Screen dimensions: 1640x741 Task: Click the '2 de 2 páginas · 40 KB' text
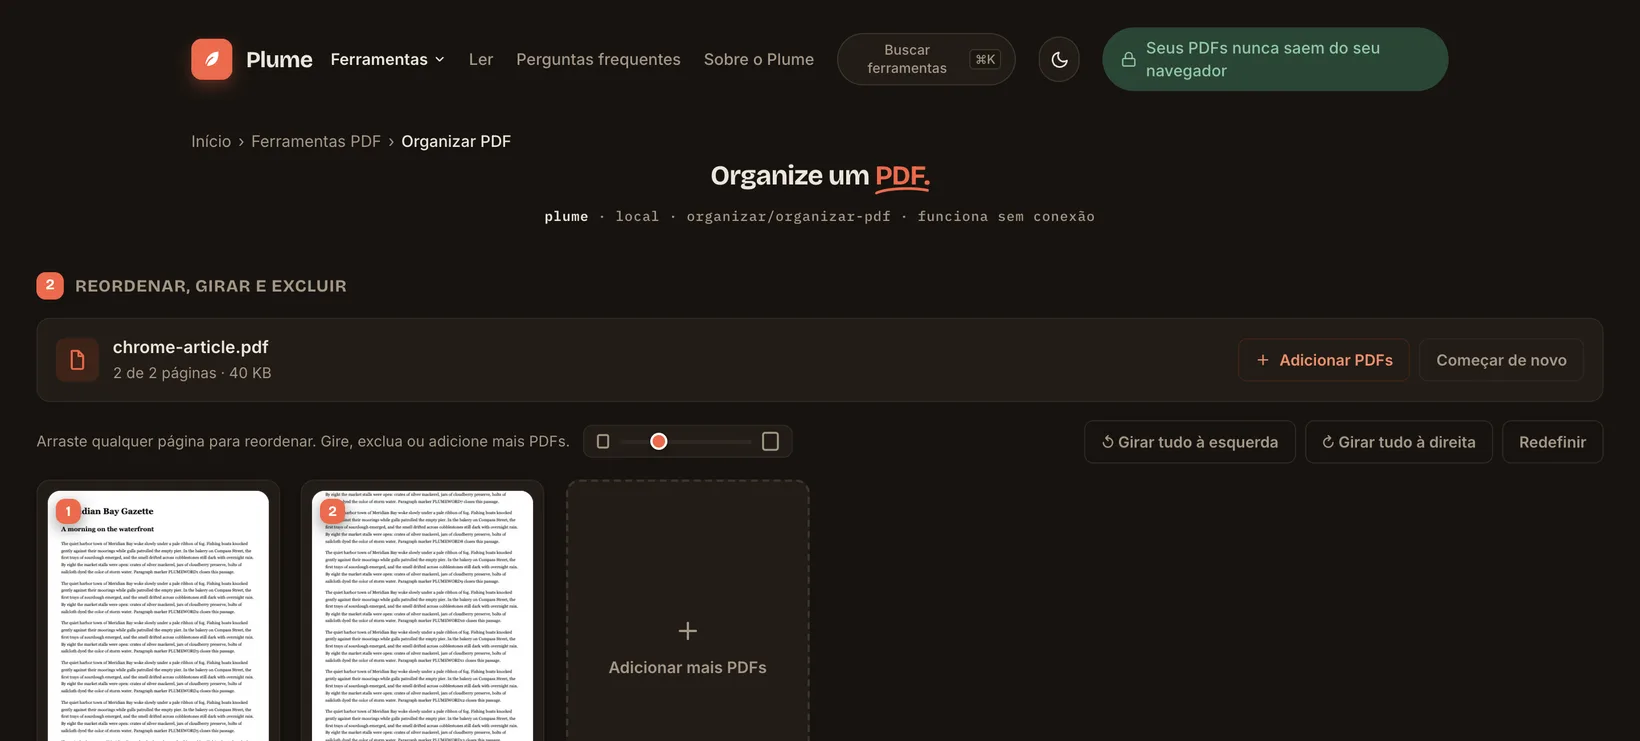tap(192, 373)
